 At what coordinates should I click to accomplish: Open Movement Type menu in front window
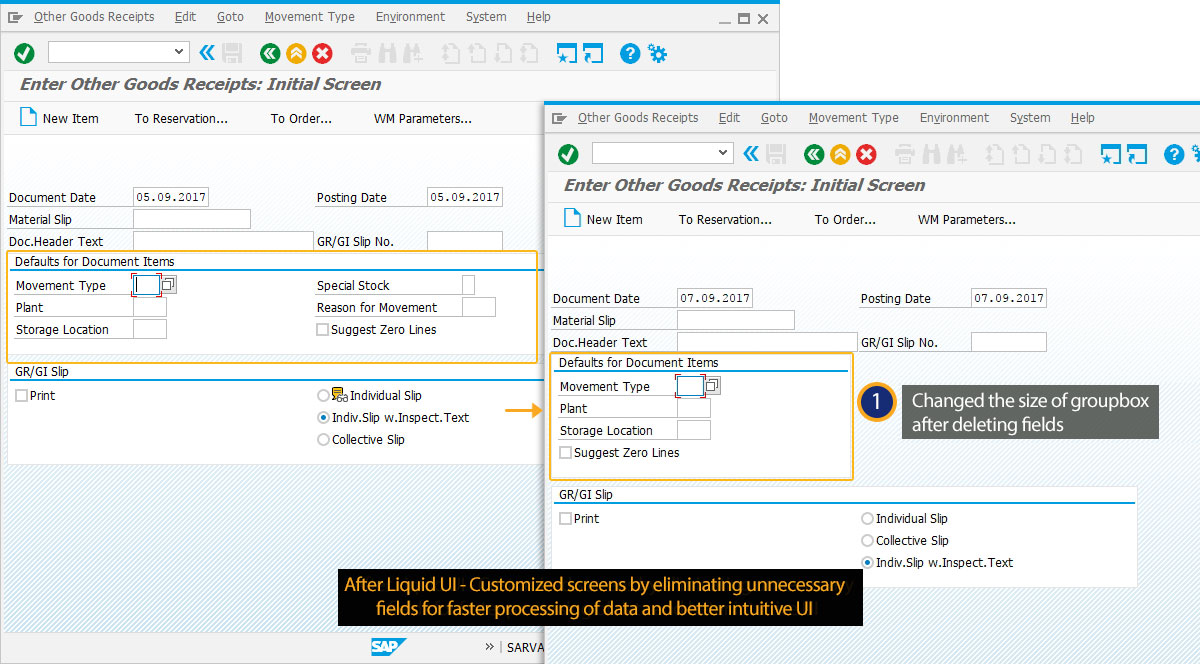pos(853,118)
